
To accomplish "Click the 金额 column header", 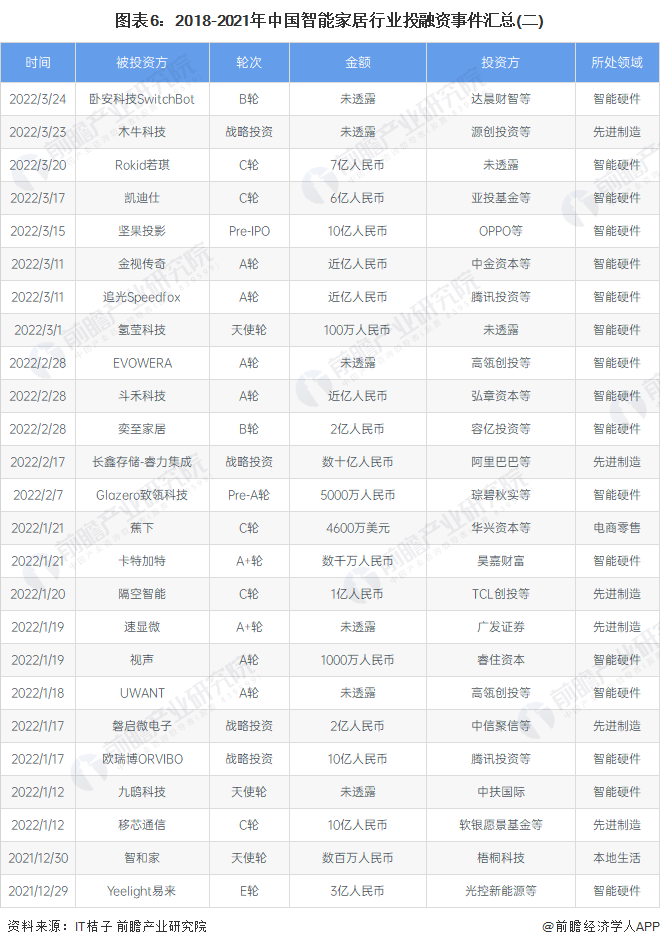I will [358, 62].
